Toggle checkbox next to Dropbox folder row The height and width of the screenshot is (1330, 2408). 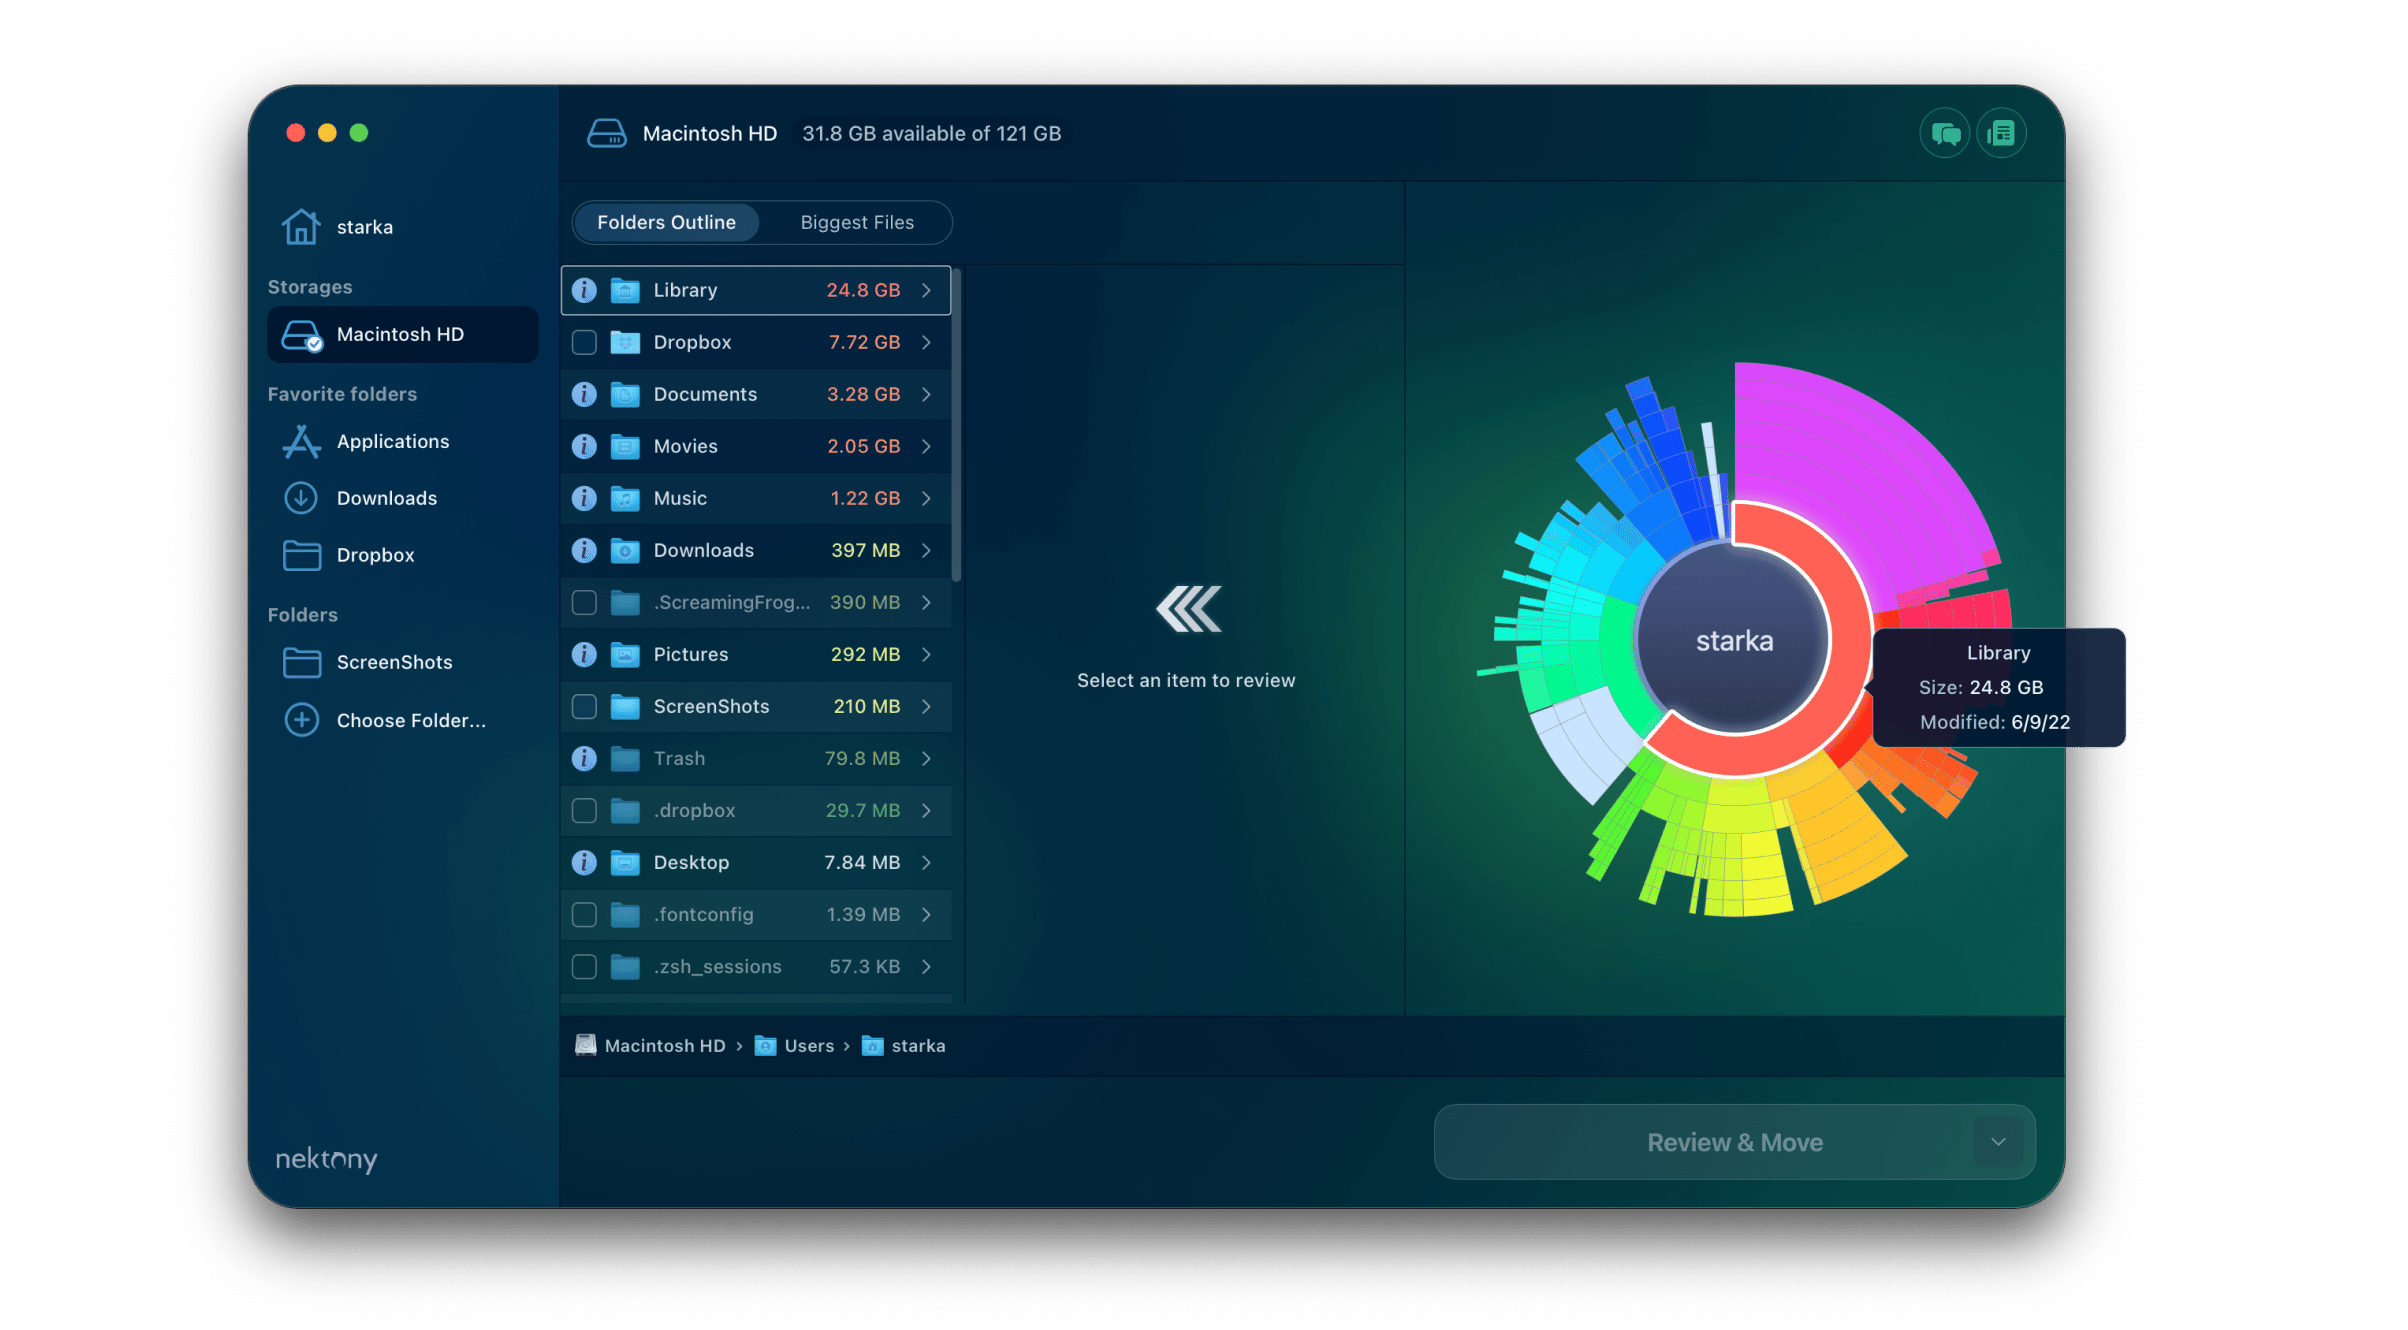(584, 341)
